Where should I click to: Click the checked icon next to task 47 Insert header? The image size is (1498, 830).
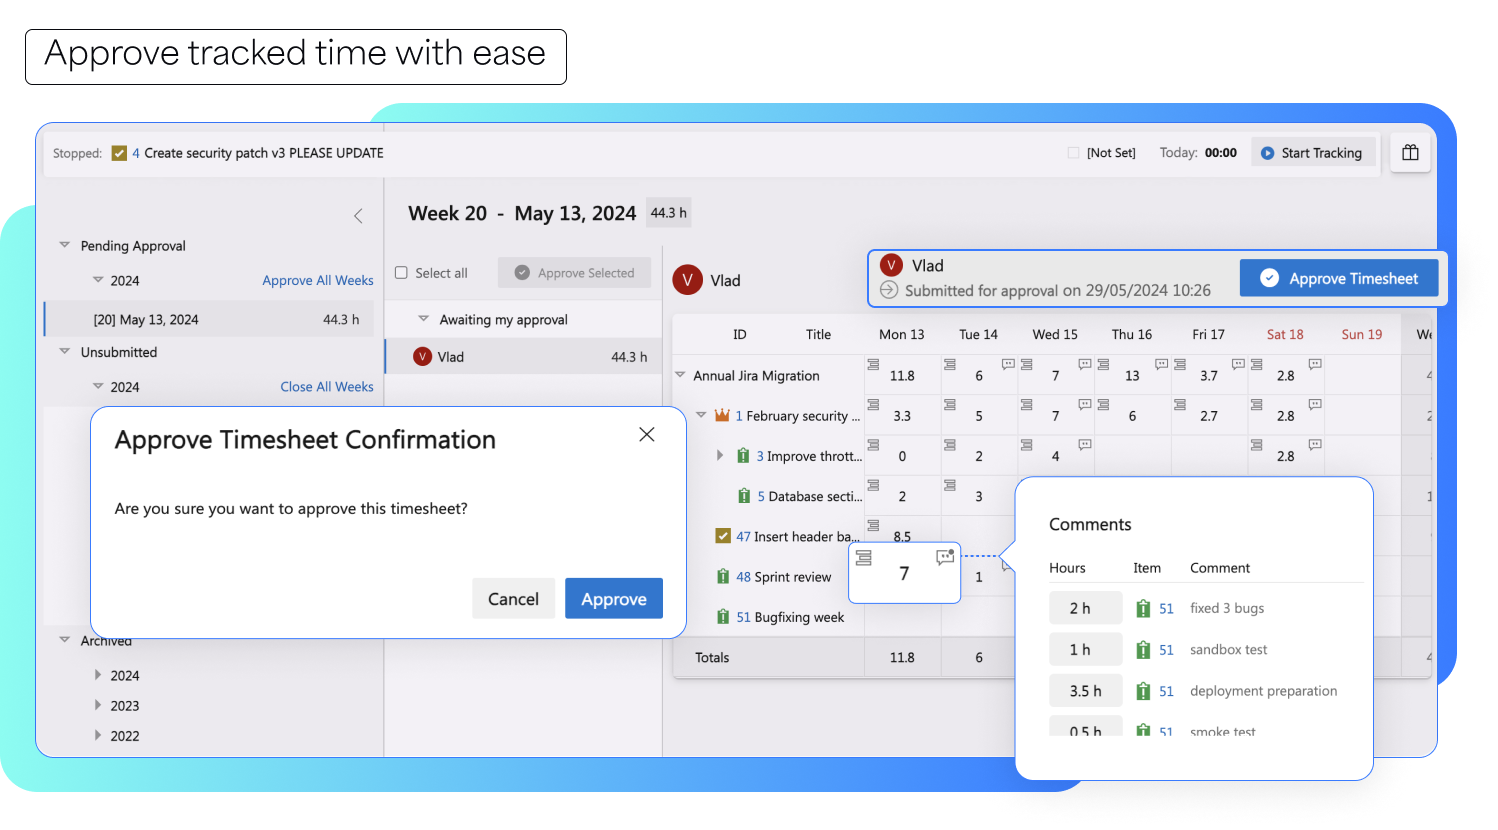[724, 536]
